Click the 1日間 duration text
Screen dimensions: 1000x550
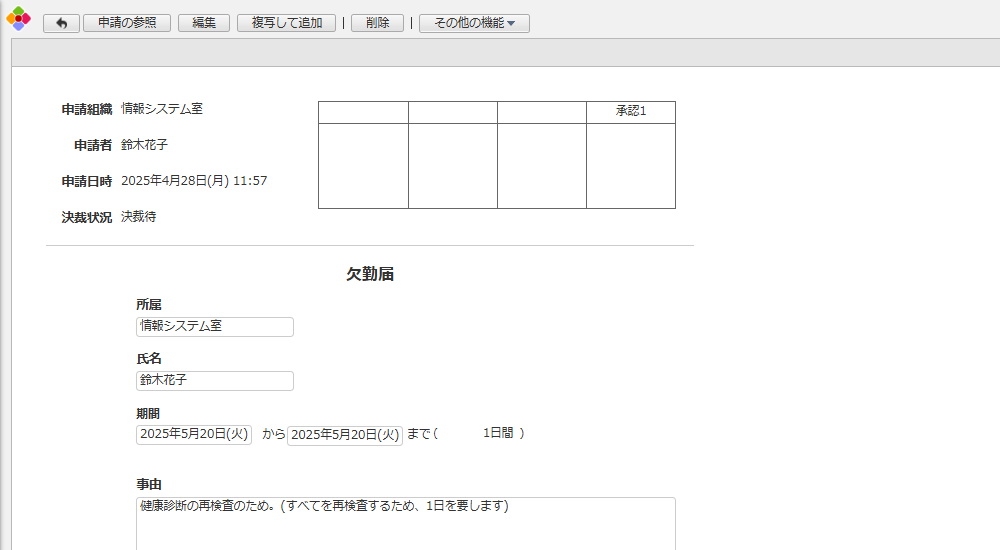coord(498,434)
